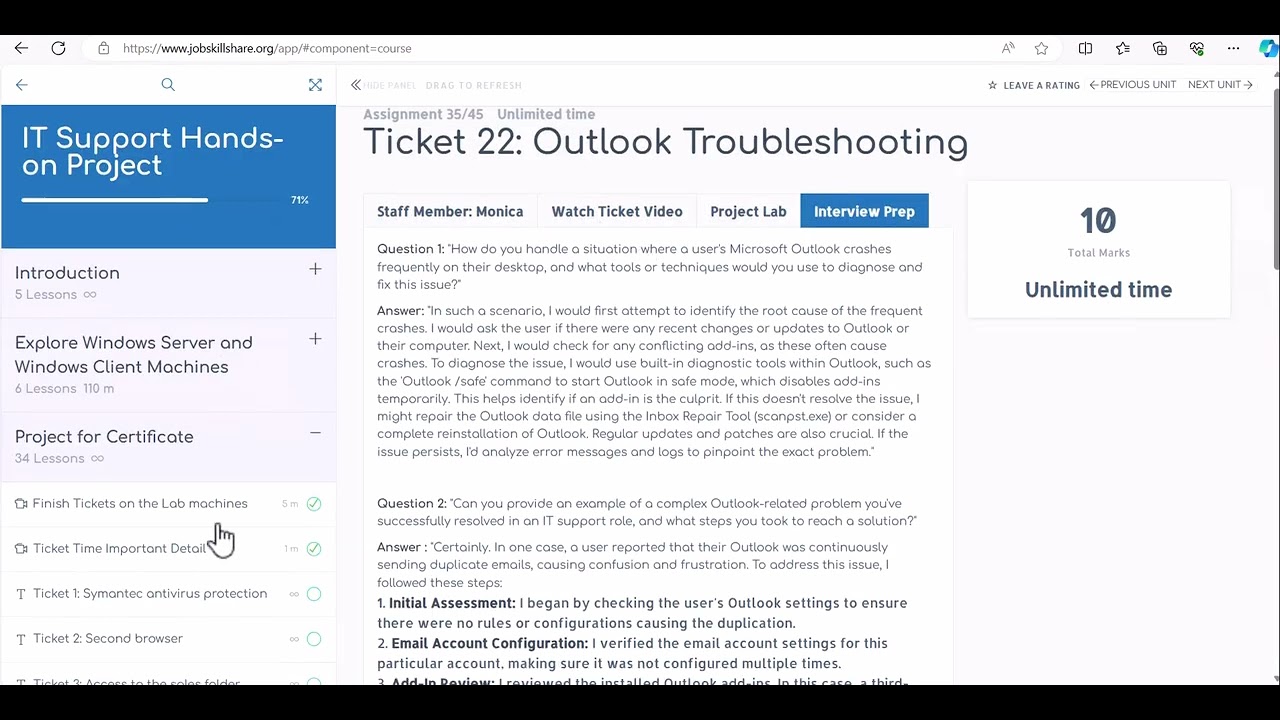Click the Introduction section title
Viewport: 1280px width, 720px height.
tap(67, 273)
